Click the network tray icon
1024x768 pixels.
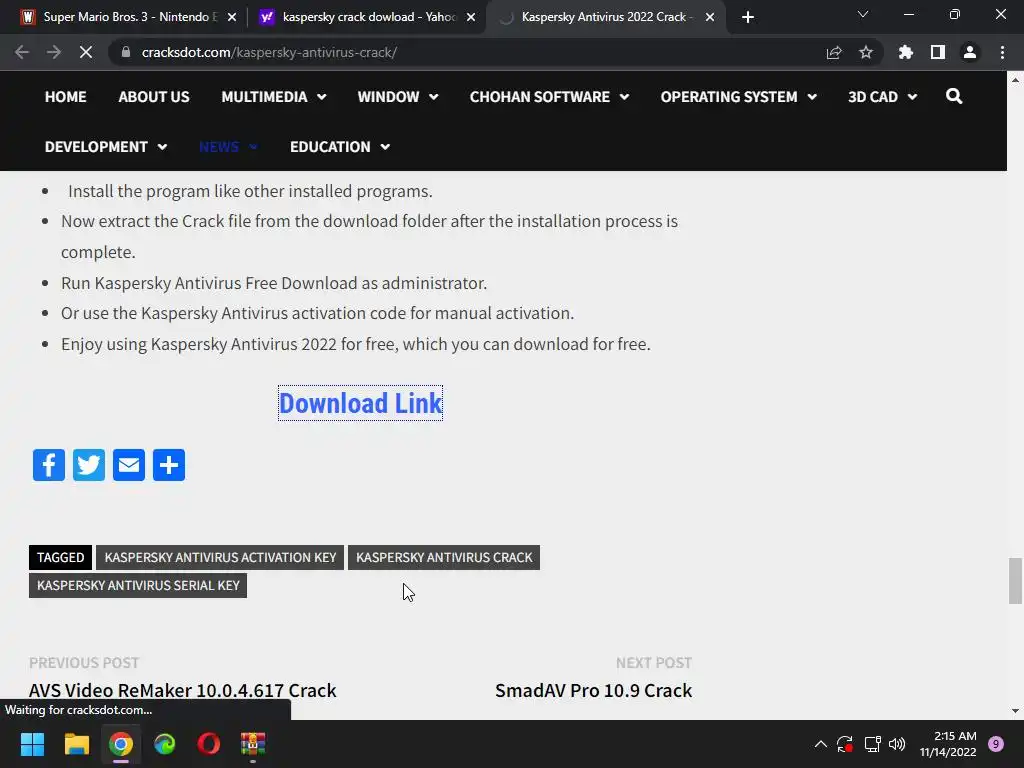[872, 744]
